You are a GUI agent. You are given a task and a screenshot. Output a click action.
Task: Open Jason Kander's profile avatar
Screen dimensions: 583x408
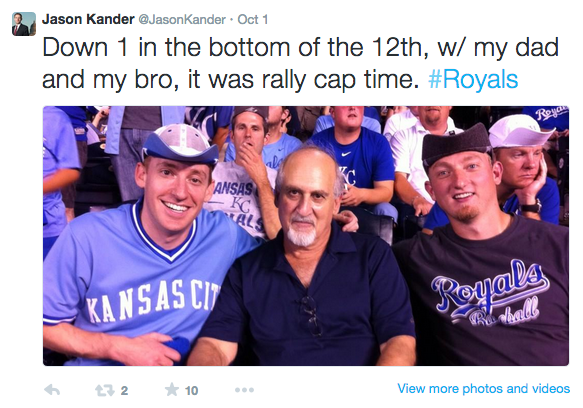tap(24, 24)
